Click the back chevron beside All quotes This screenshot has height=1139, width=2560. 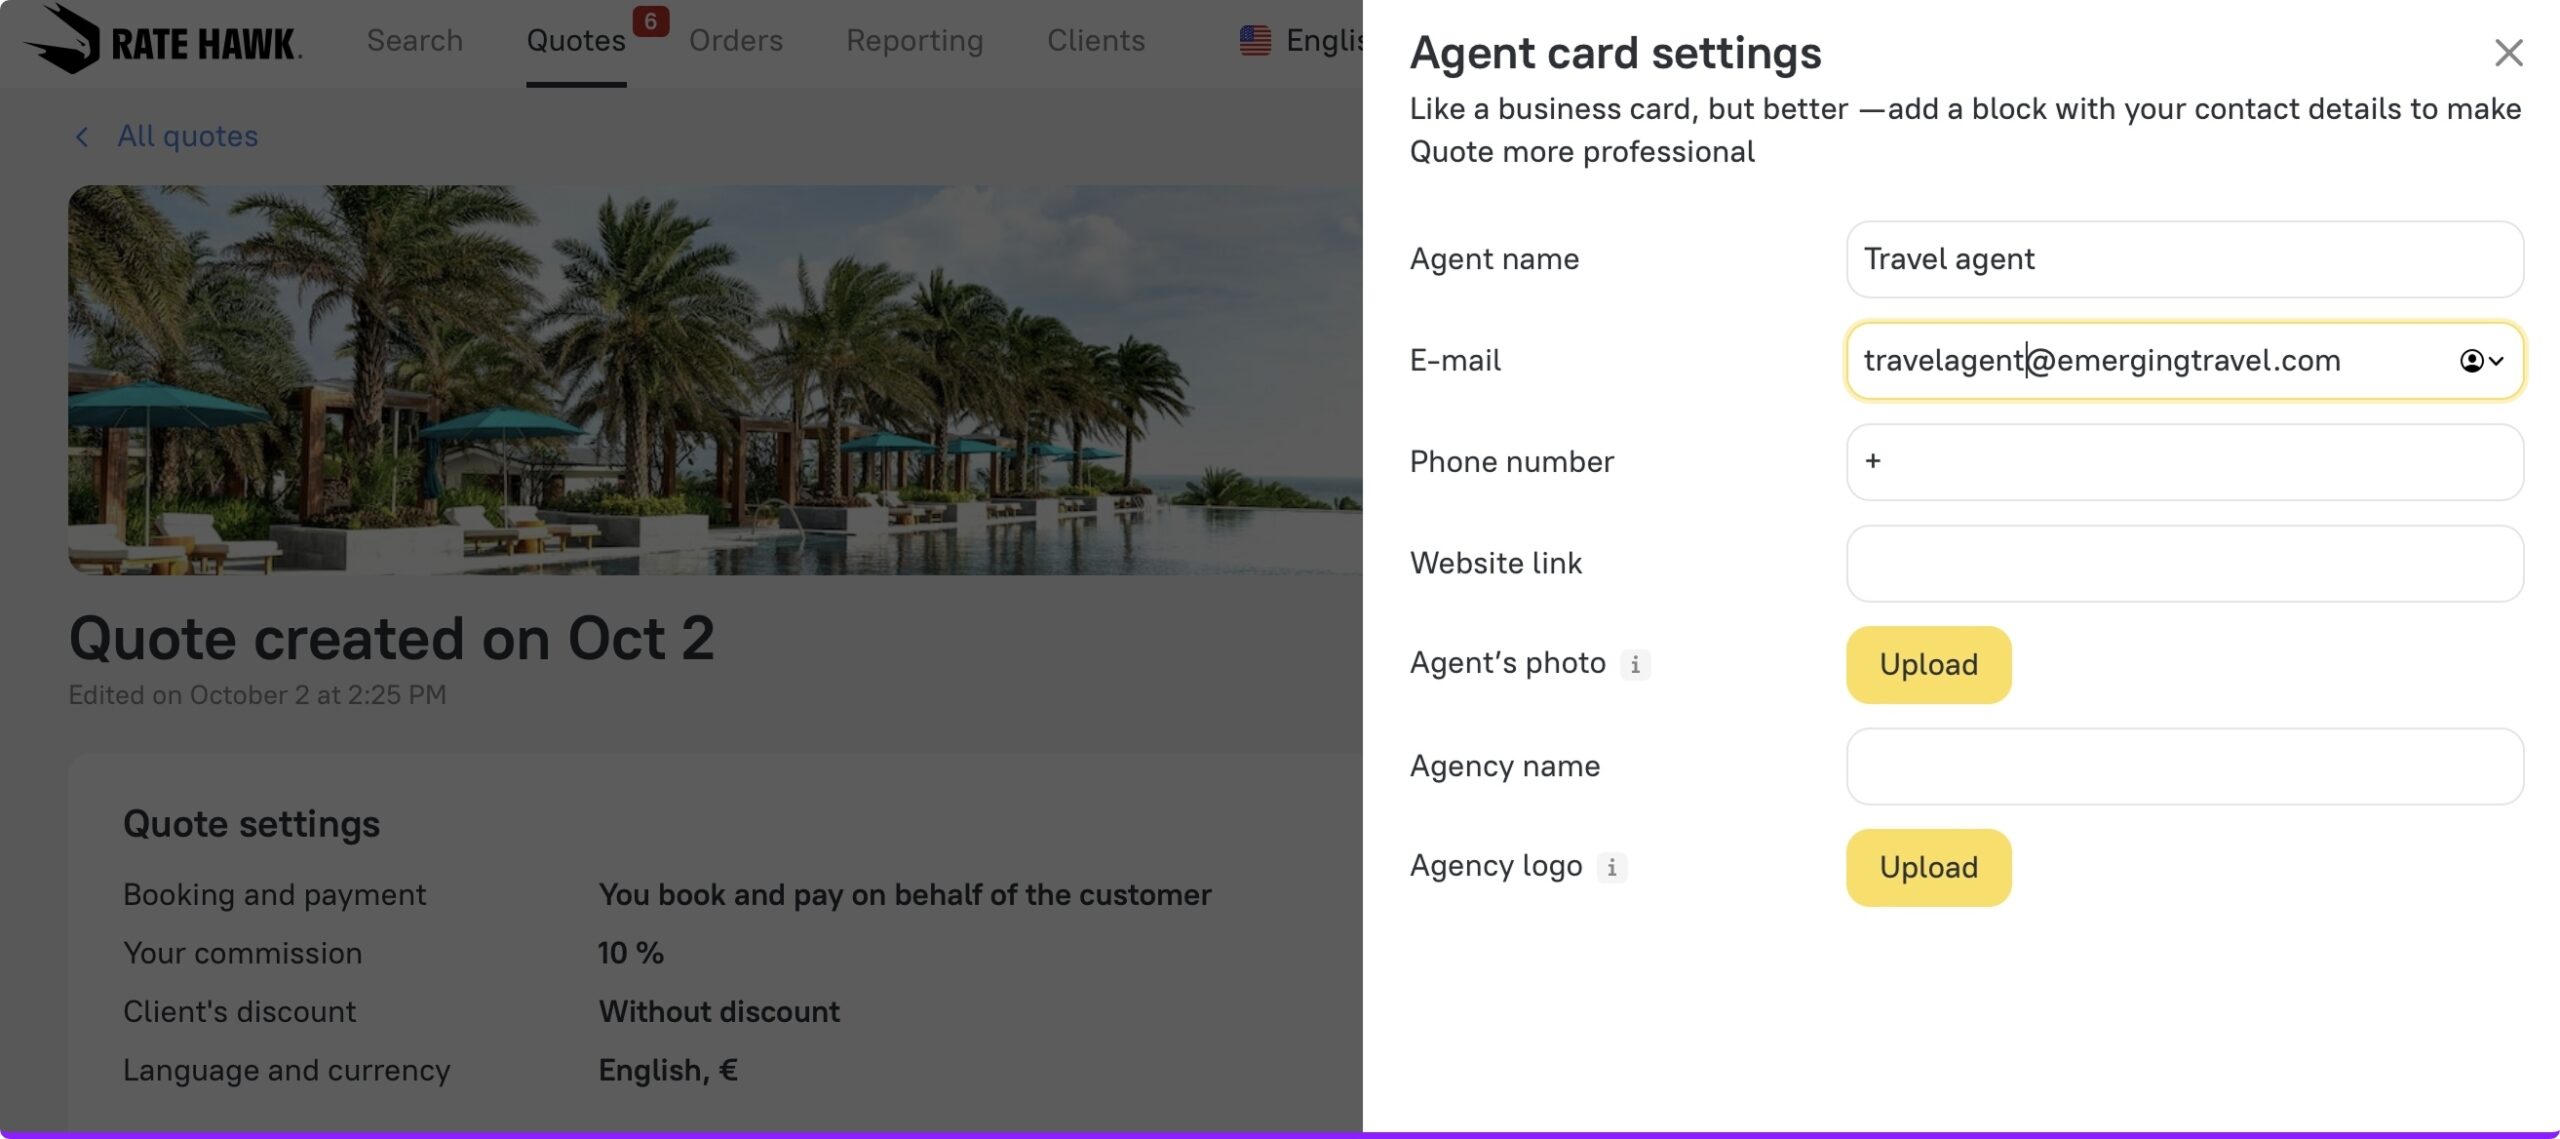pos(82,137)
